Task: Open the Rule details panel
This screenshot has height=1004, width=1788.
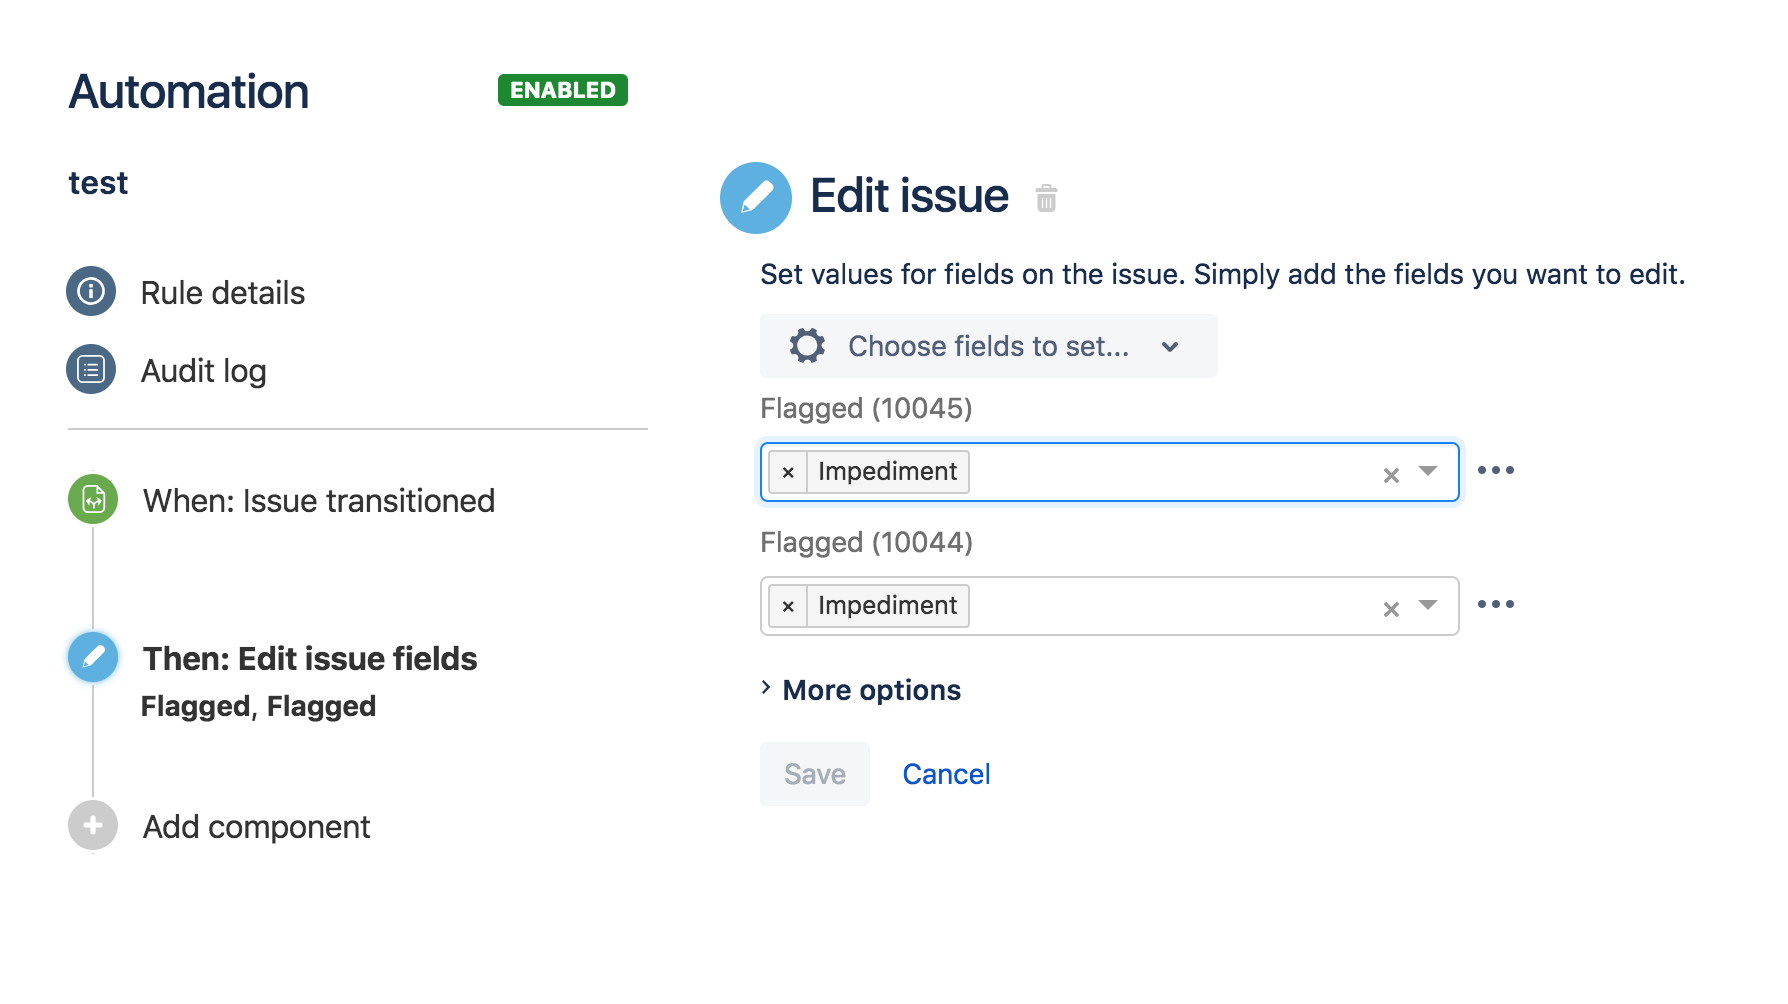Action: point(222,292)
